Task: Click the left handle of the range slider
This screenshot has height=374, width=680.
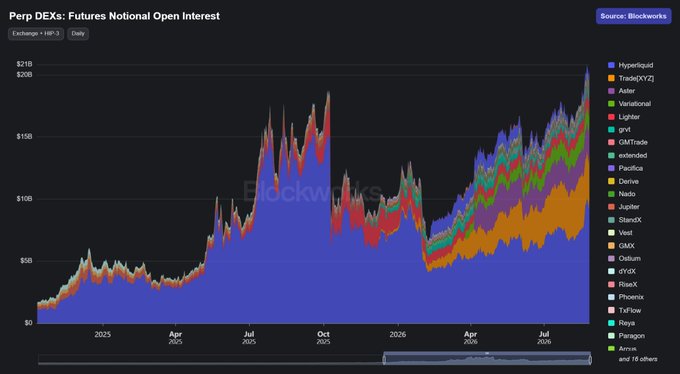Action: (x=384, y=360)
